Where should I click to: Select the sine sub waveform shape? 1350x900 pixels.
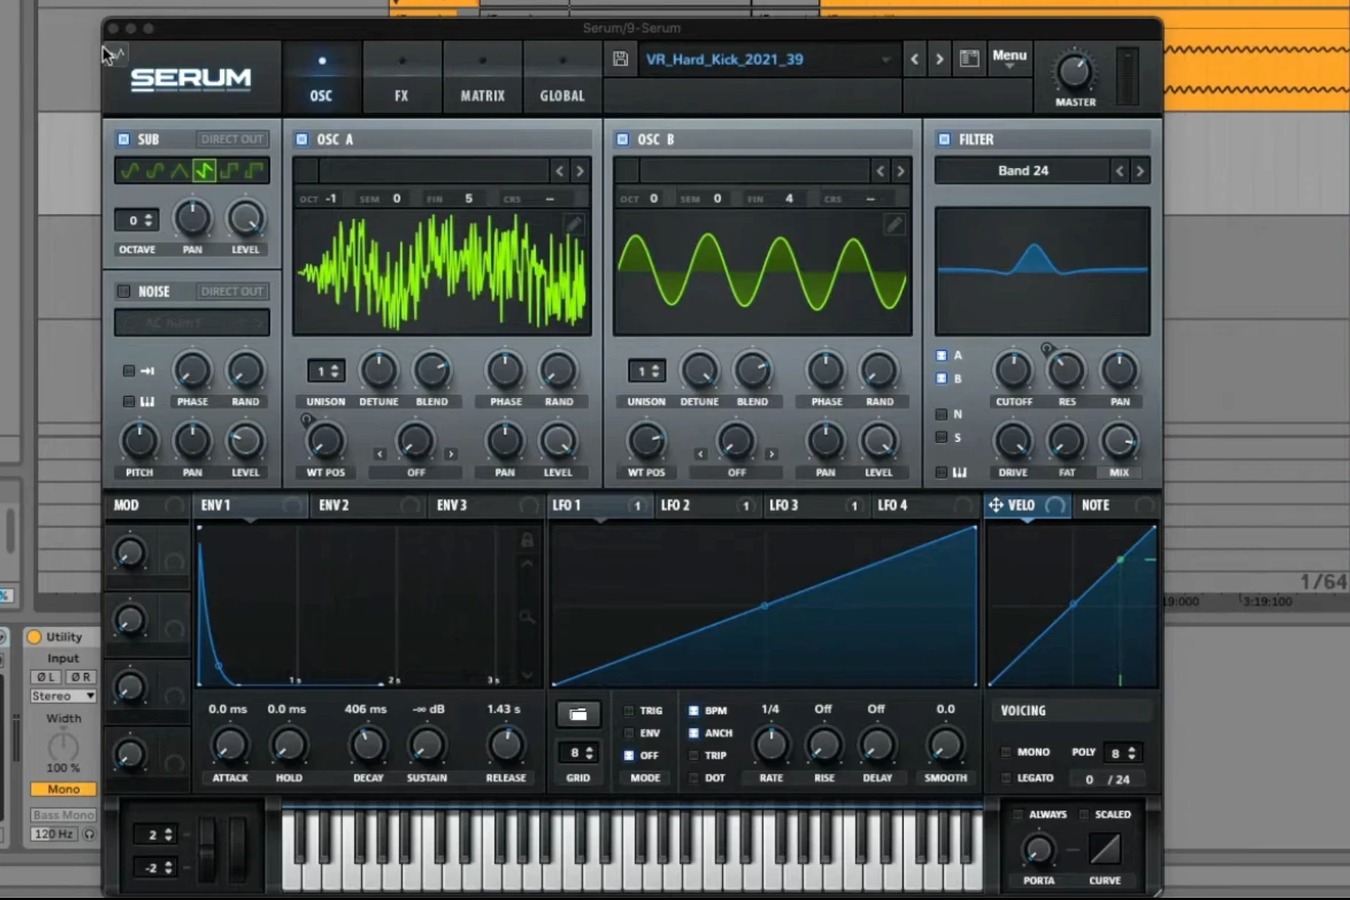point(130,171)
